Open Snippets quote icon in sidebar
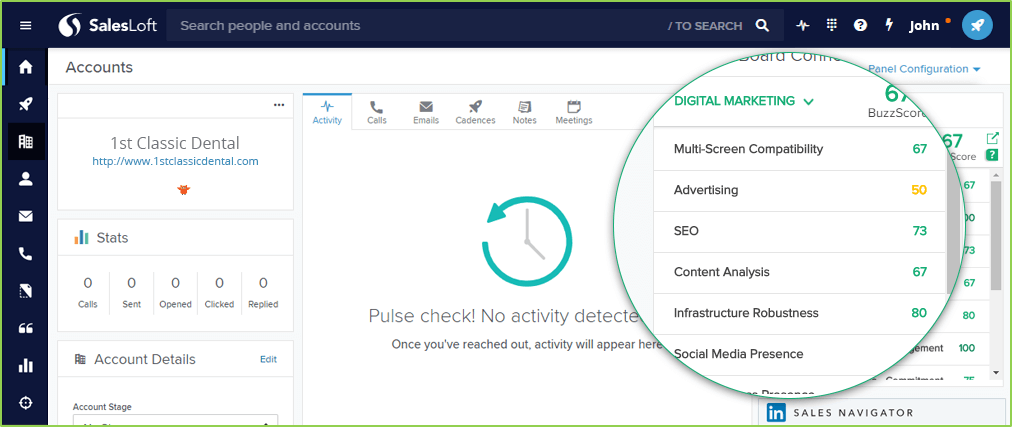The width and height of the screenshot is (1012, 427). 26,328
